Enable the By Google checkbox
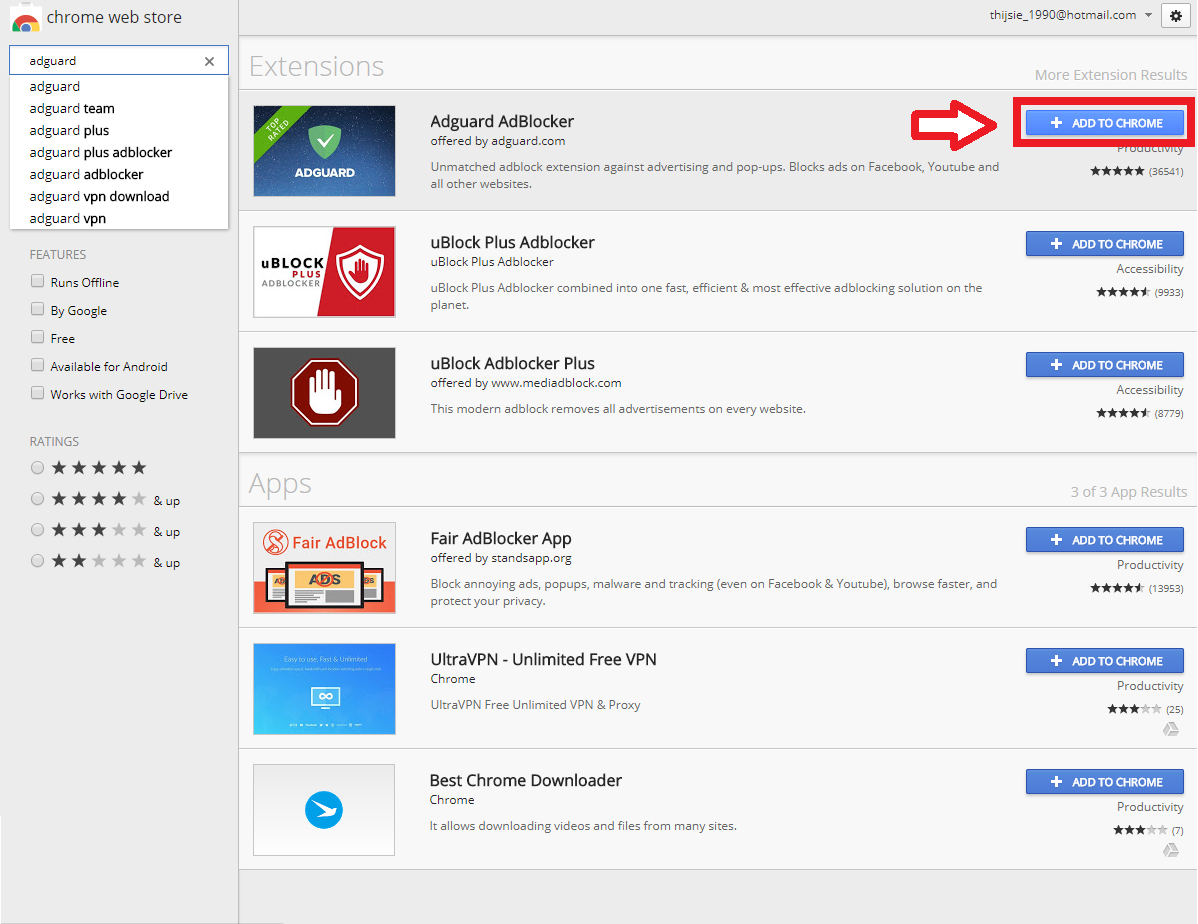This screenshot has height=924, width=1198. [x=37, y=309]
